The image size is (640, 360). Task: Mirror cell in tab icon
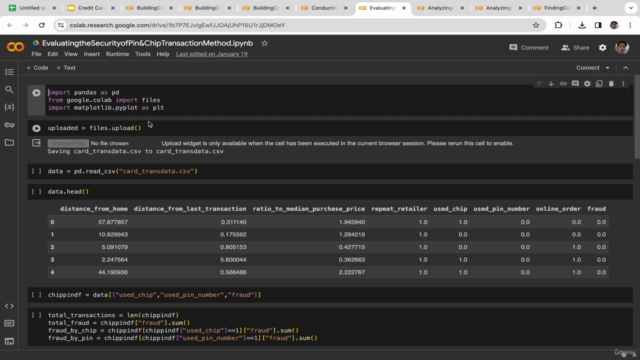tap(599, 84)
